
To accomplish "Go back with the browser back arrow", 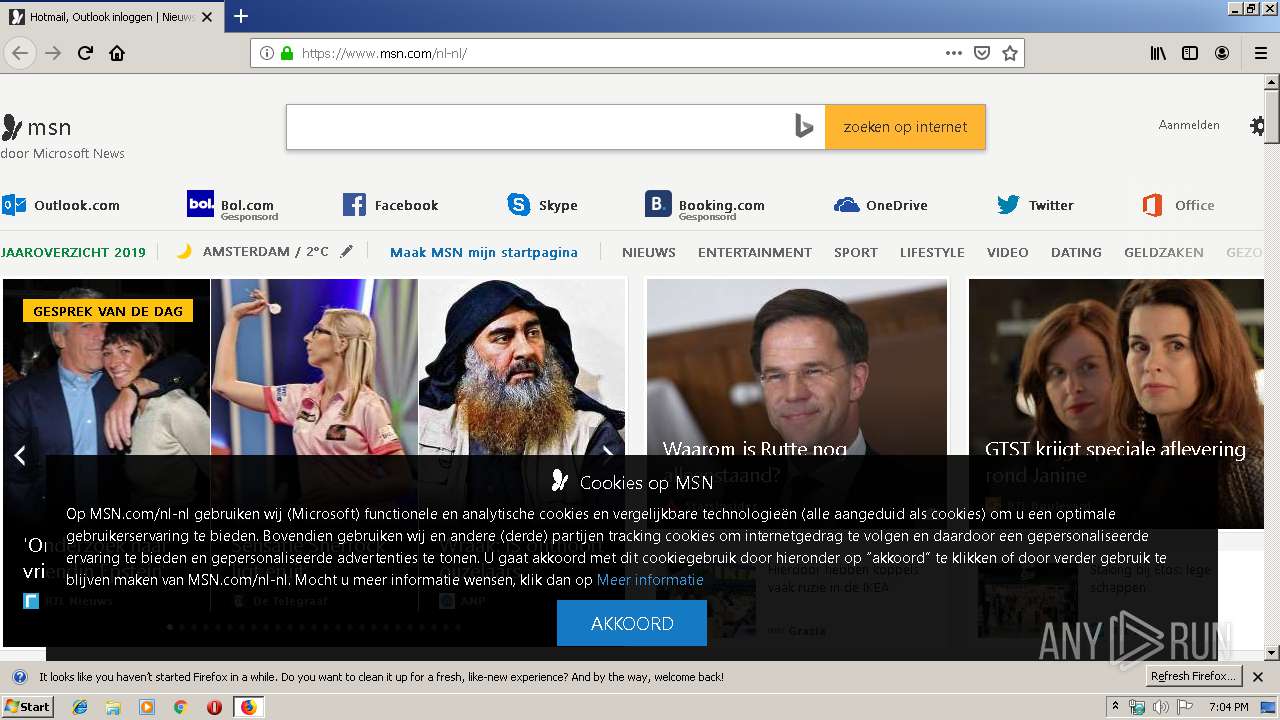I will (x=20, y=53).
